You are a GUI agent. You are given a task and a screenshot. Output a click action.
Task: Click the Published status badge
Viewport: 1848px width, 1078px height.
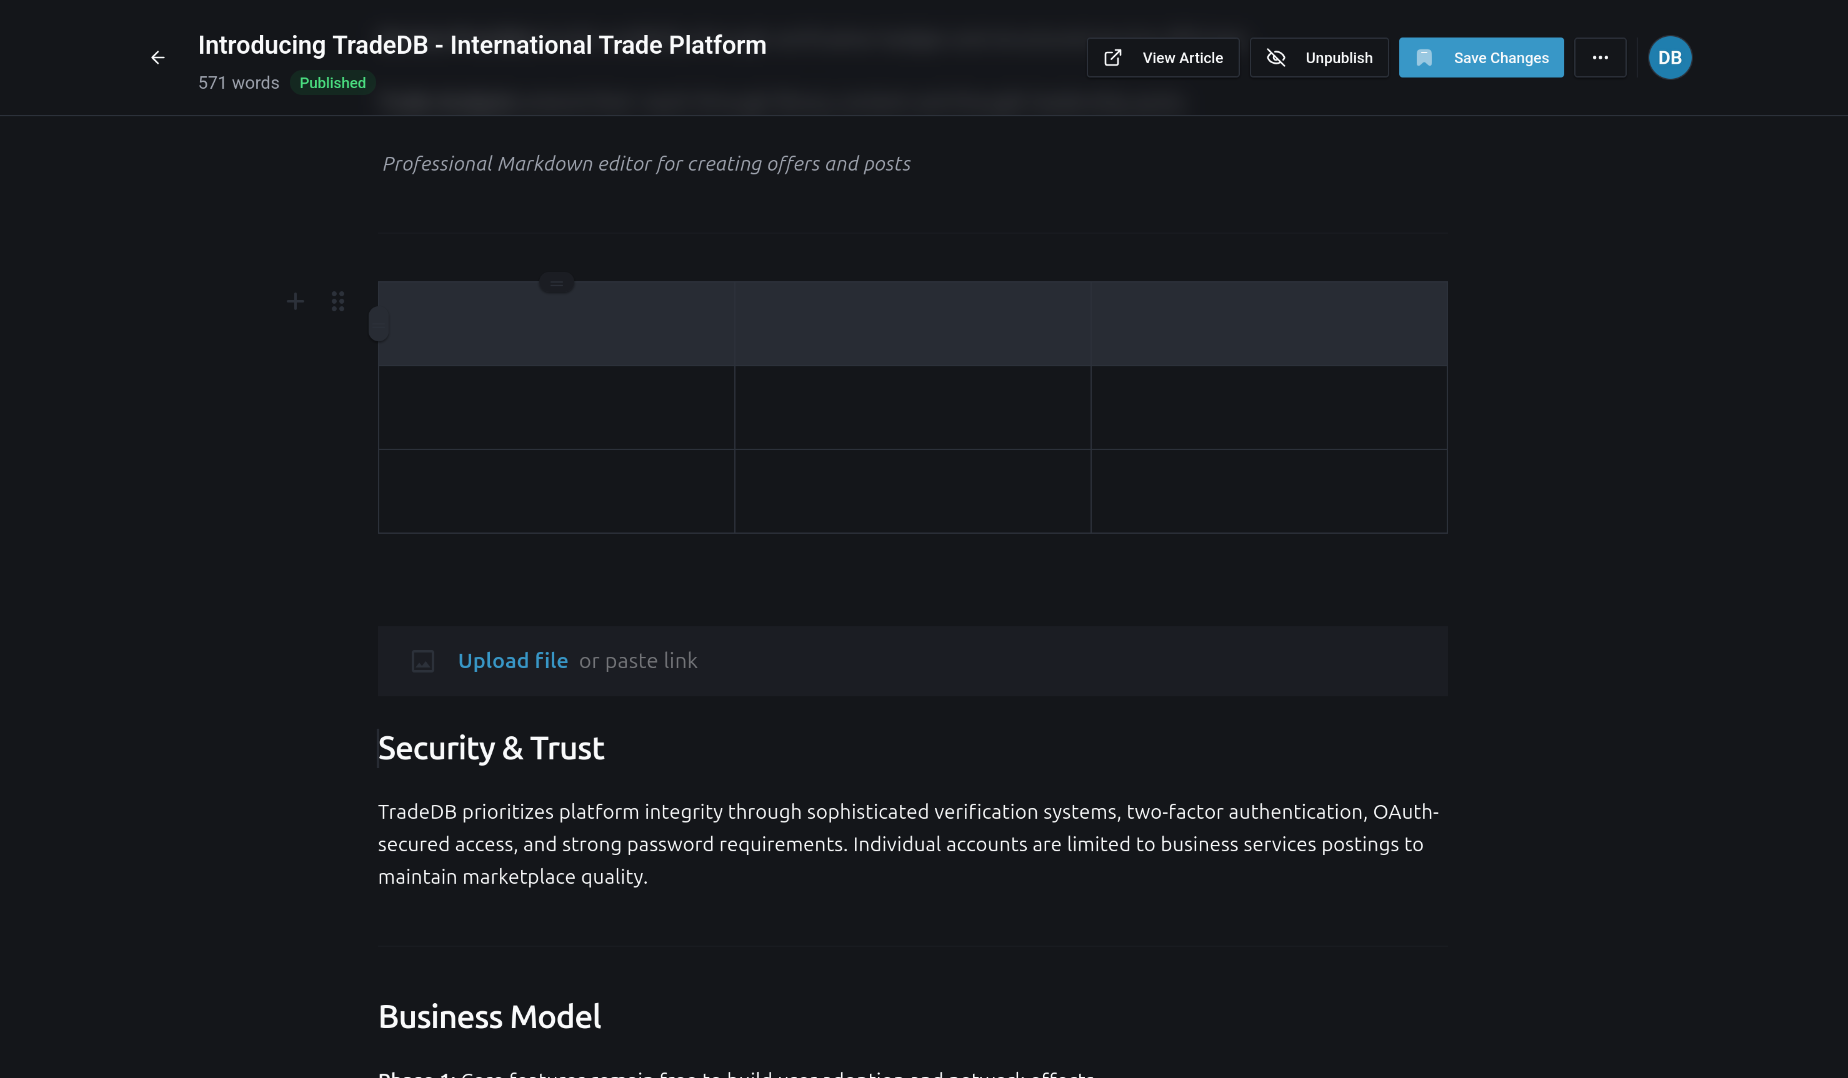pyautogui.click(x=332, y=82)
